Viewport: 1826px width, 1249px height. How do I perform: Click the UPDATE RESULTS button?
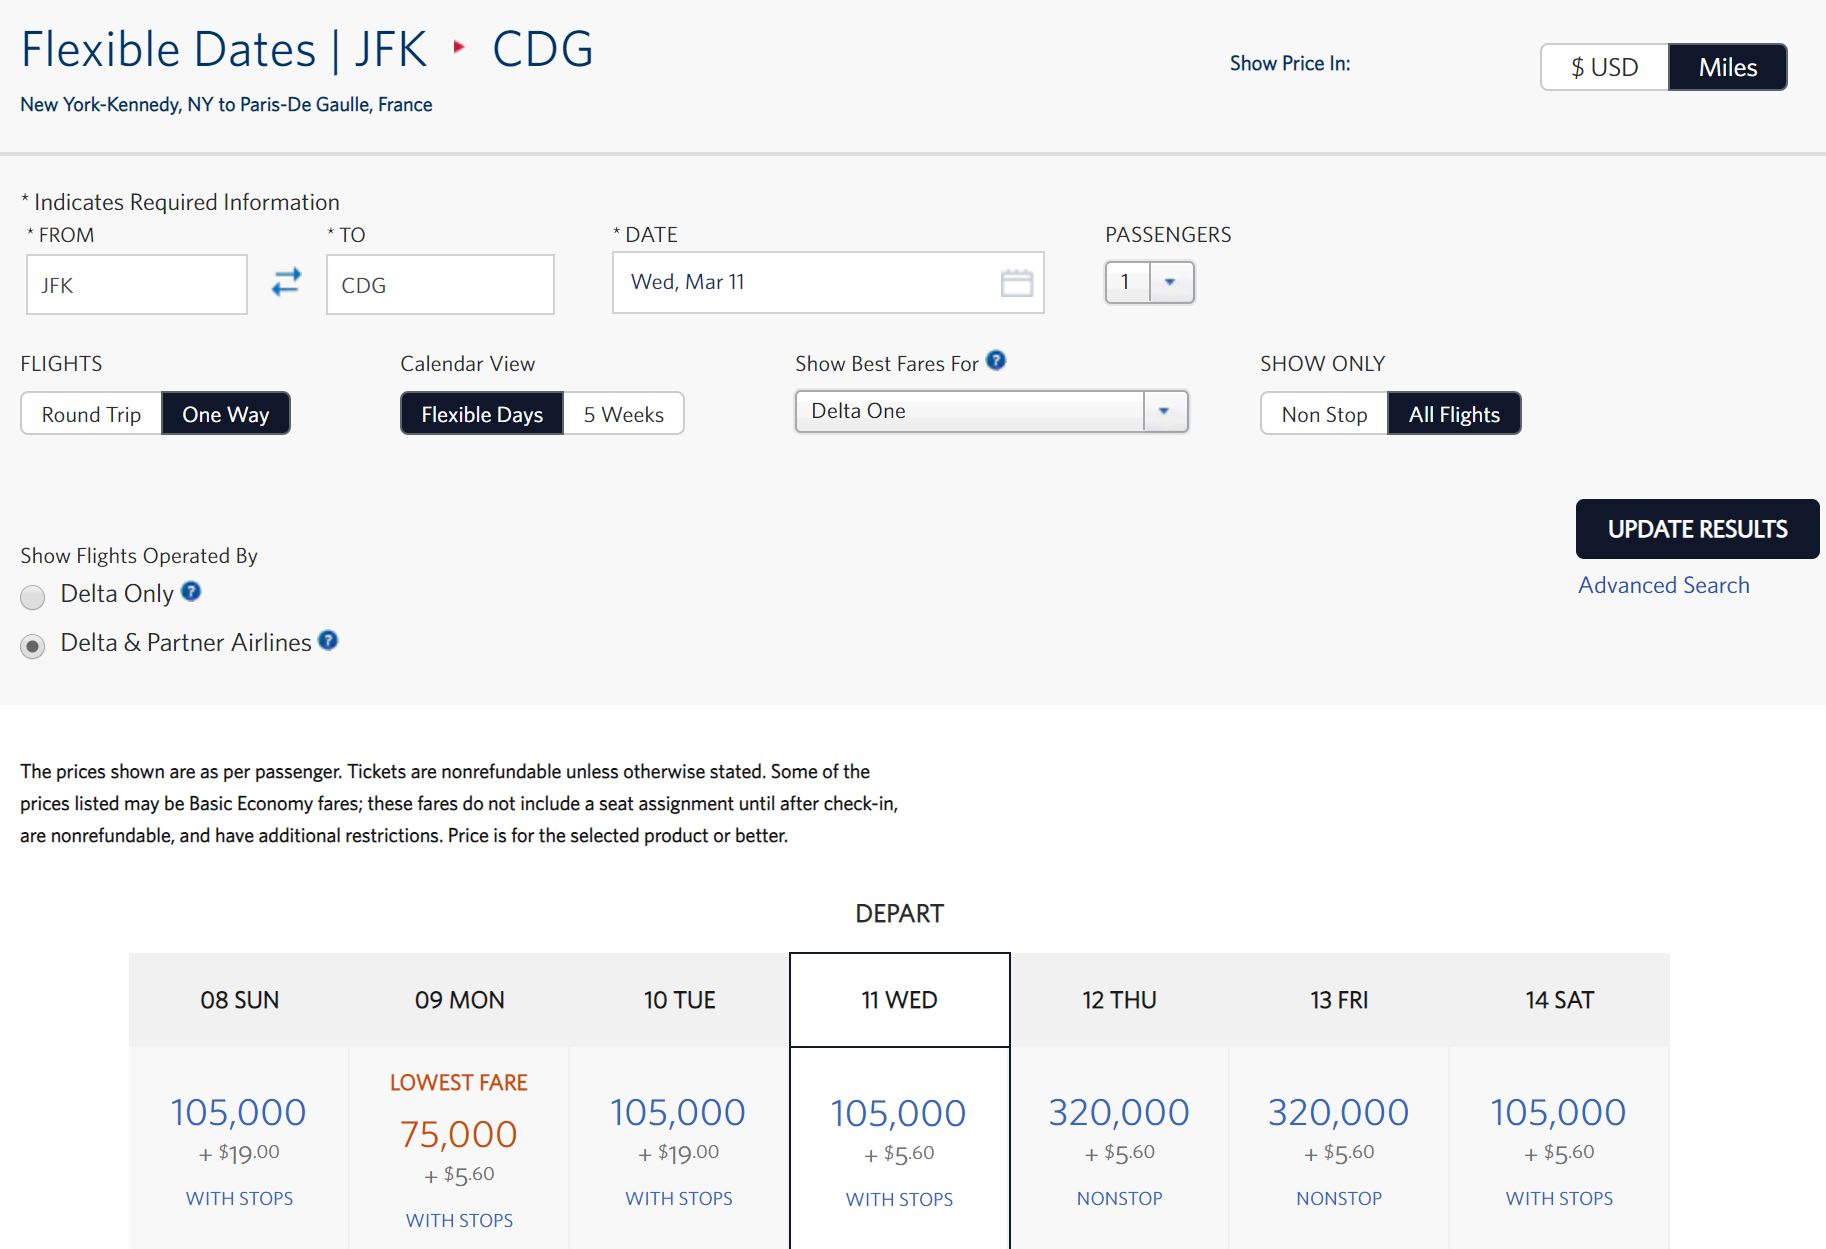1697,529
